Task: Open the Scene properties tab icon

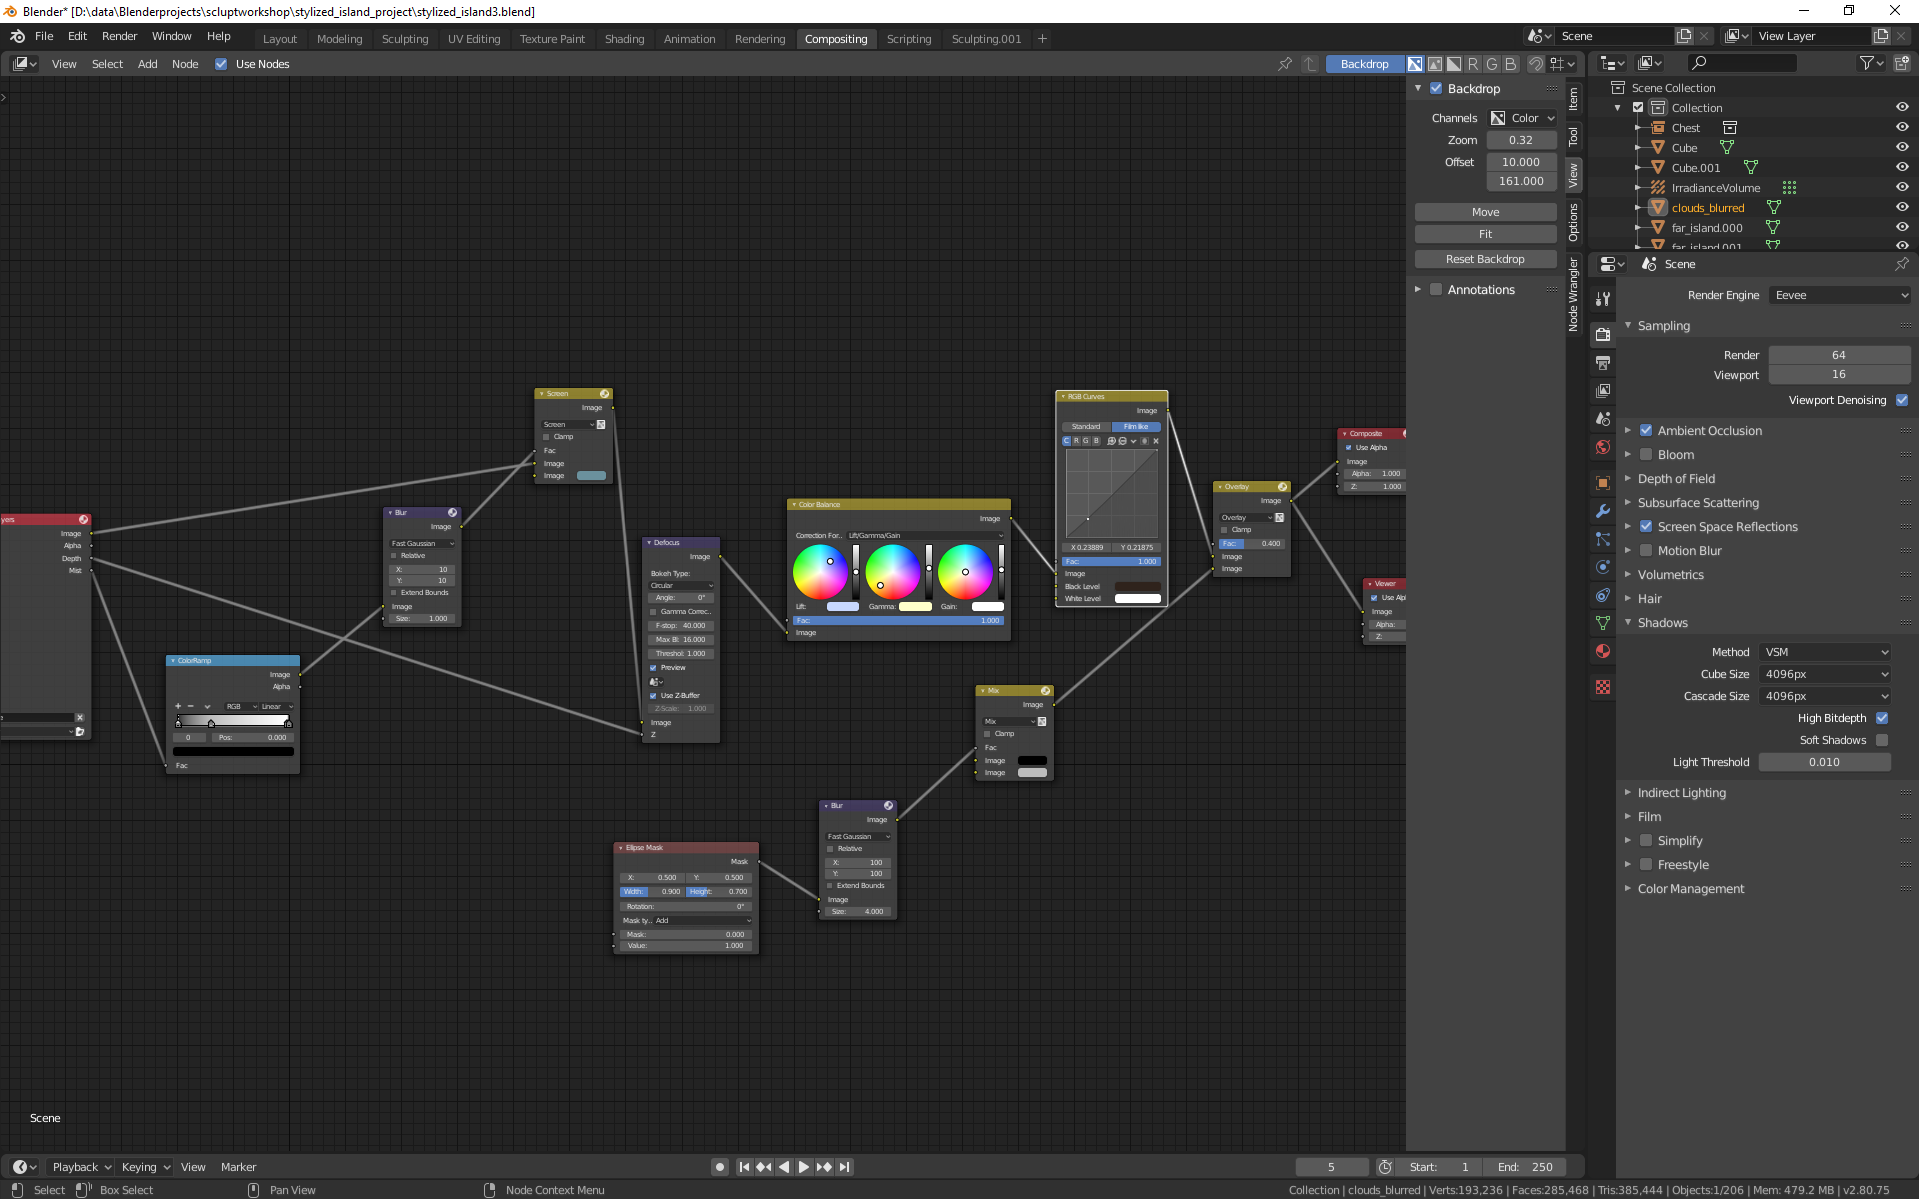Action: [x=1603, y=419]
